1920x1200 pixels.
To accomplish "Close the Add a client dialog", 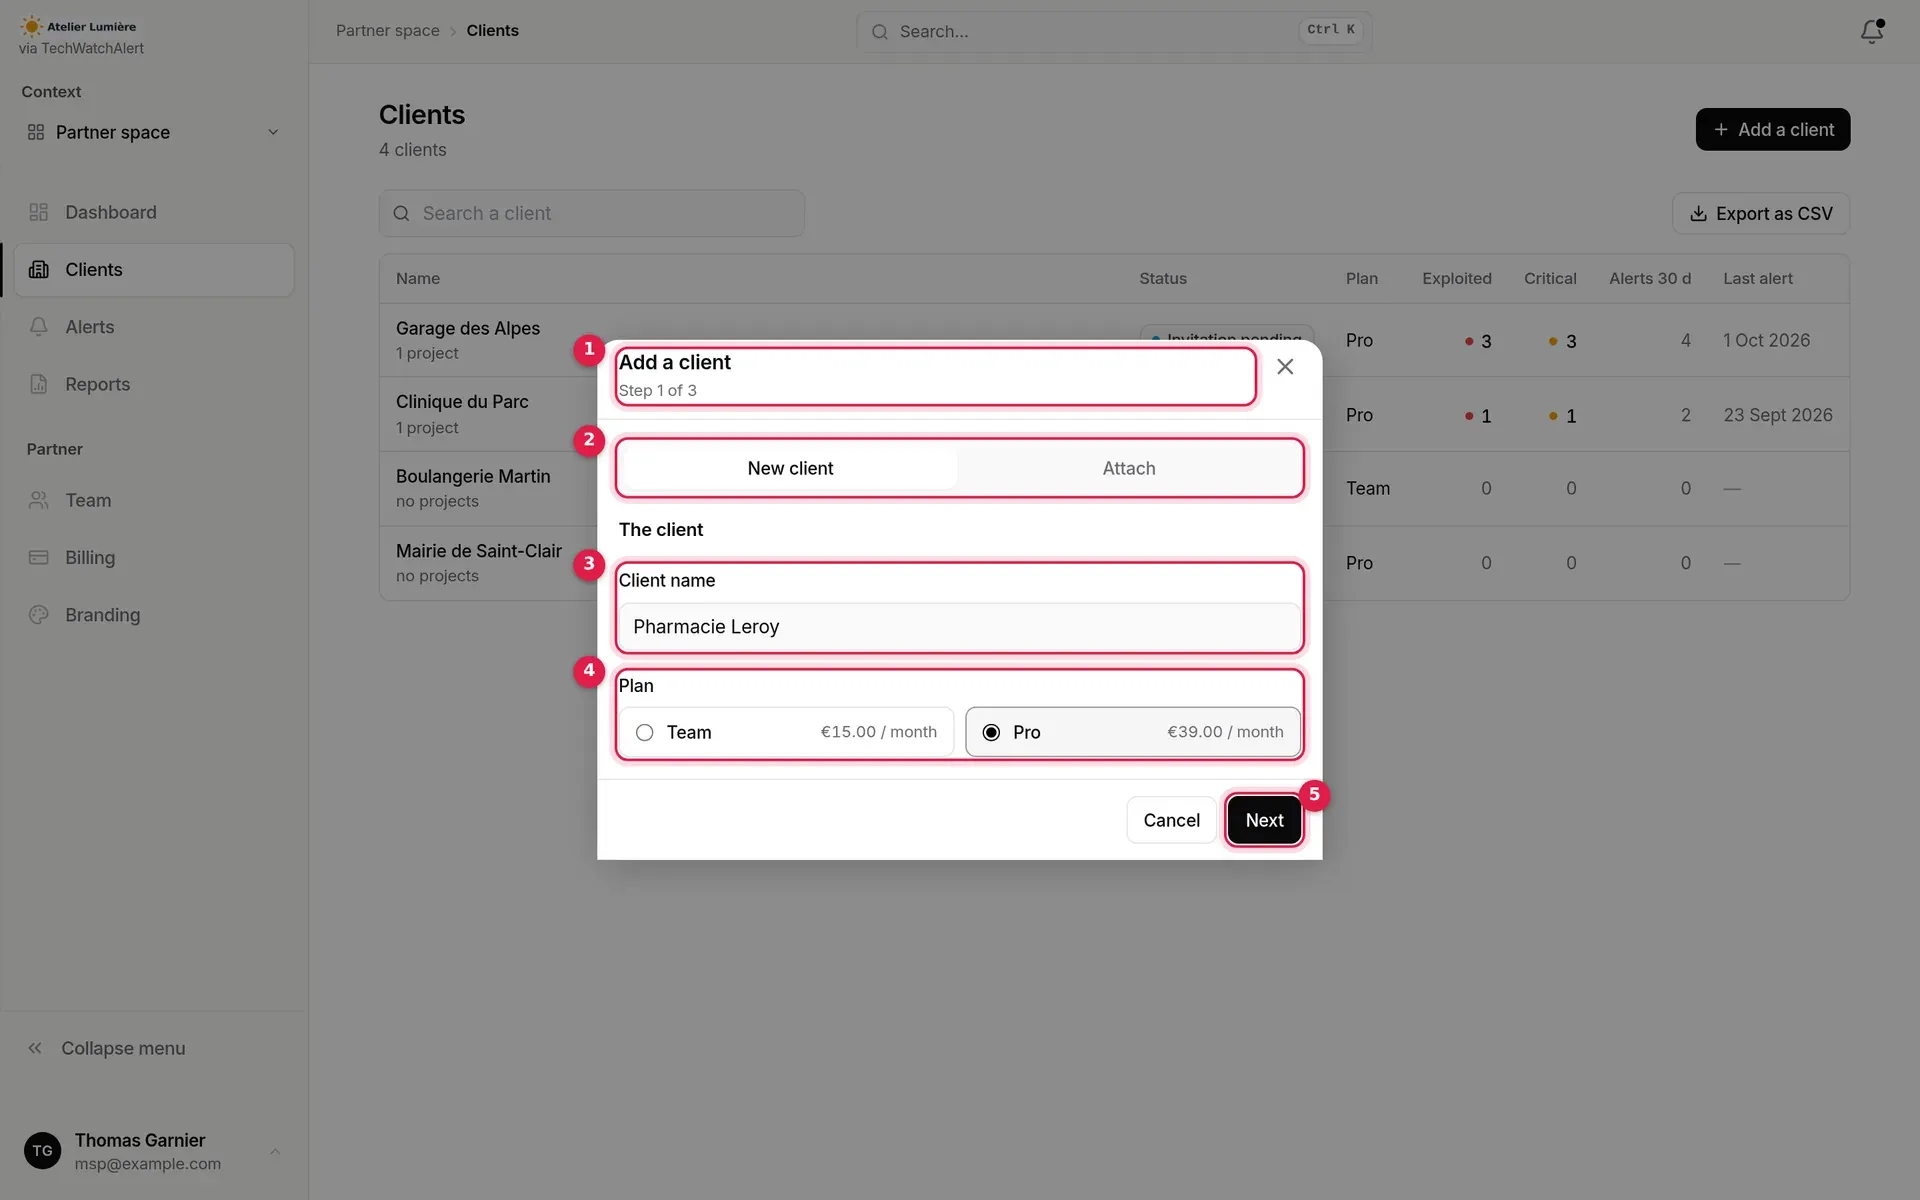I will point(1285,367).
